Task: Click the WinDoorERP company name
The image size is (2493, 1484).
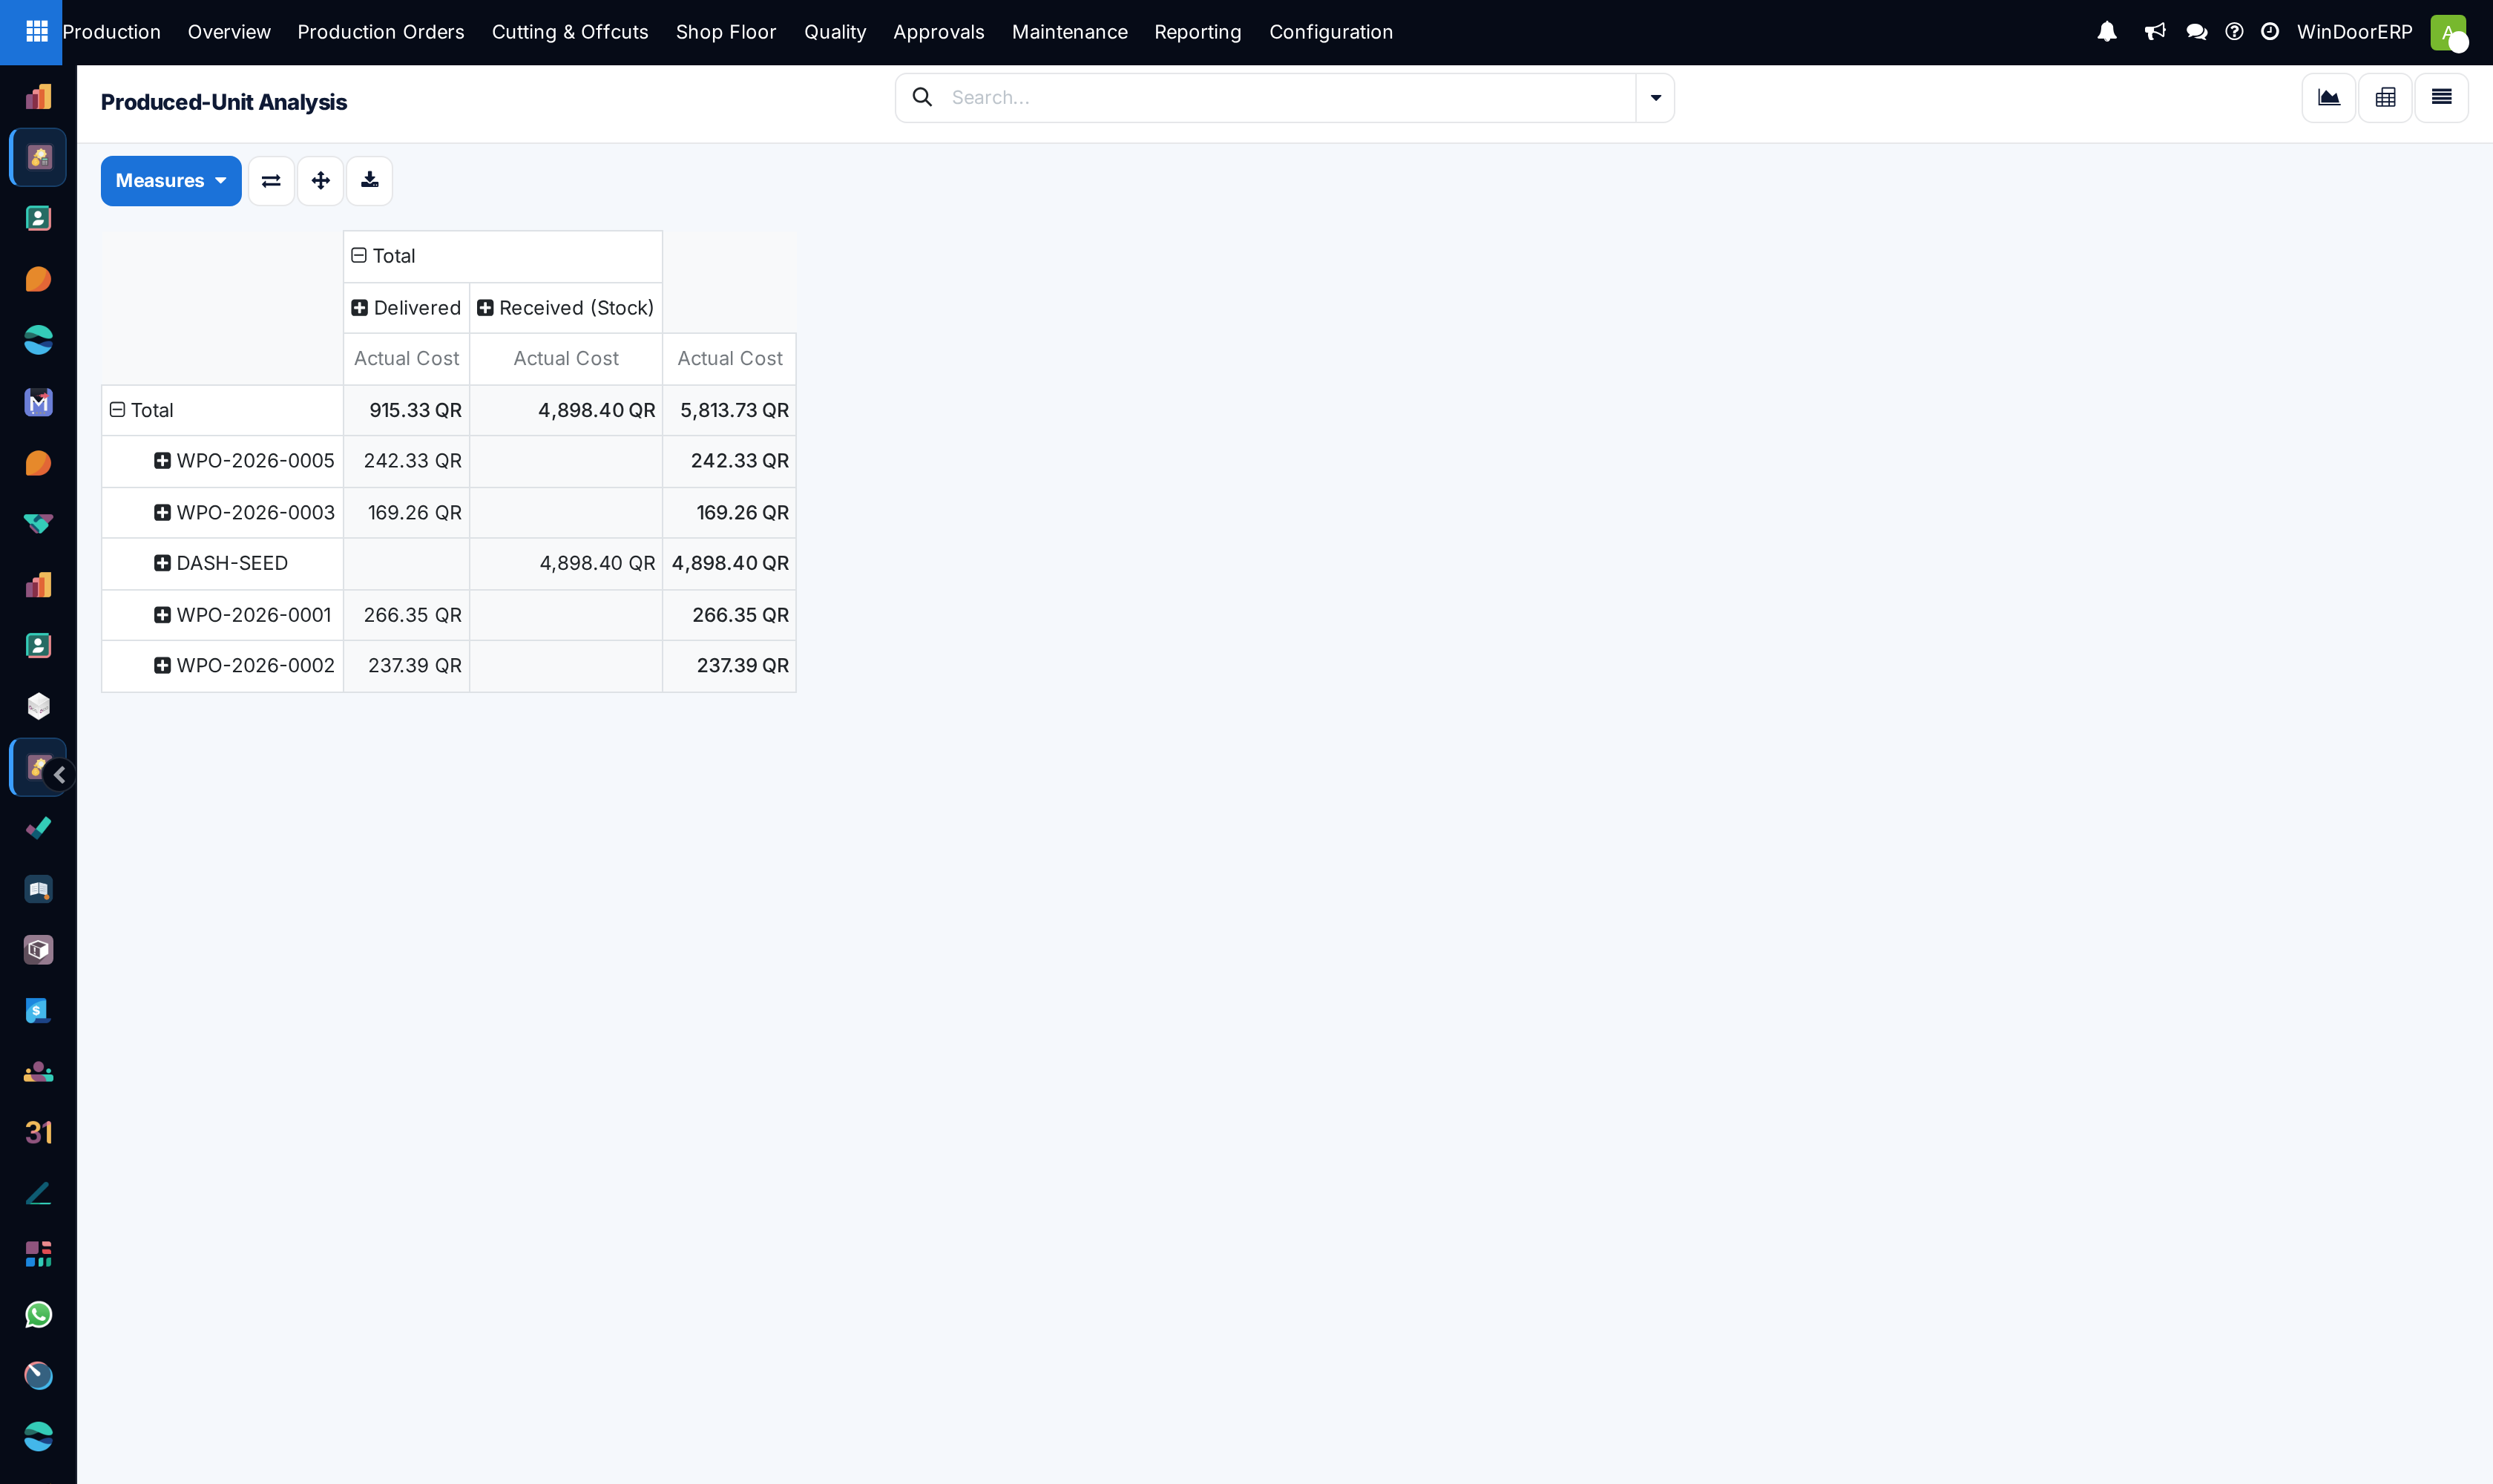Action: click(x=2355, y=32)
